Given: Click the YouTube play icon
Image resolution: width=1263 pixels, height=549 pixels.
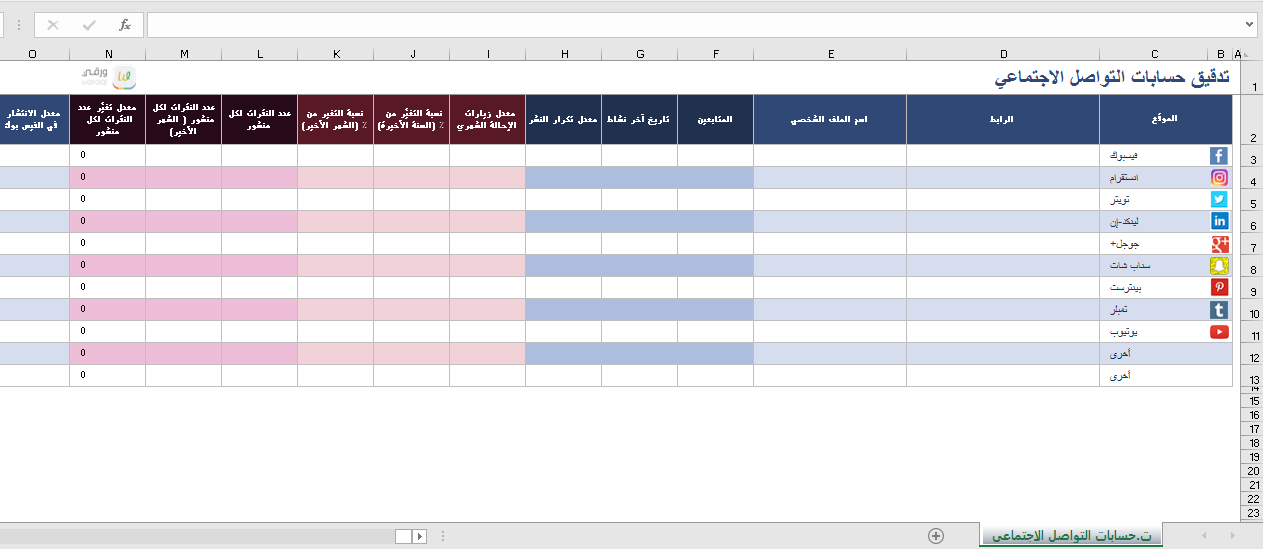Looking at the screenshot, I should point(1219,332).
